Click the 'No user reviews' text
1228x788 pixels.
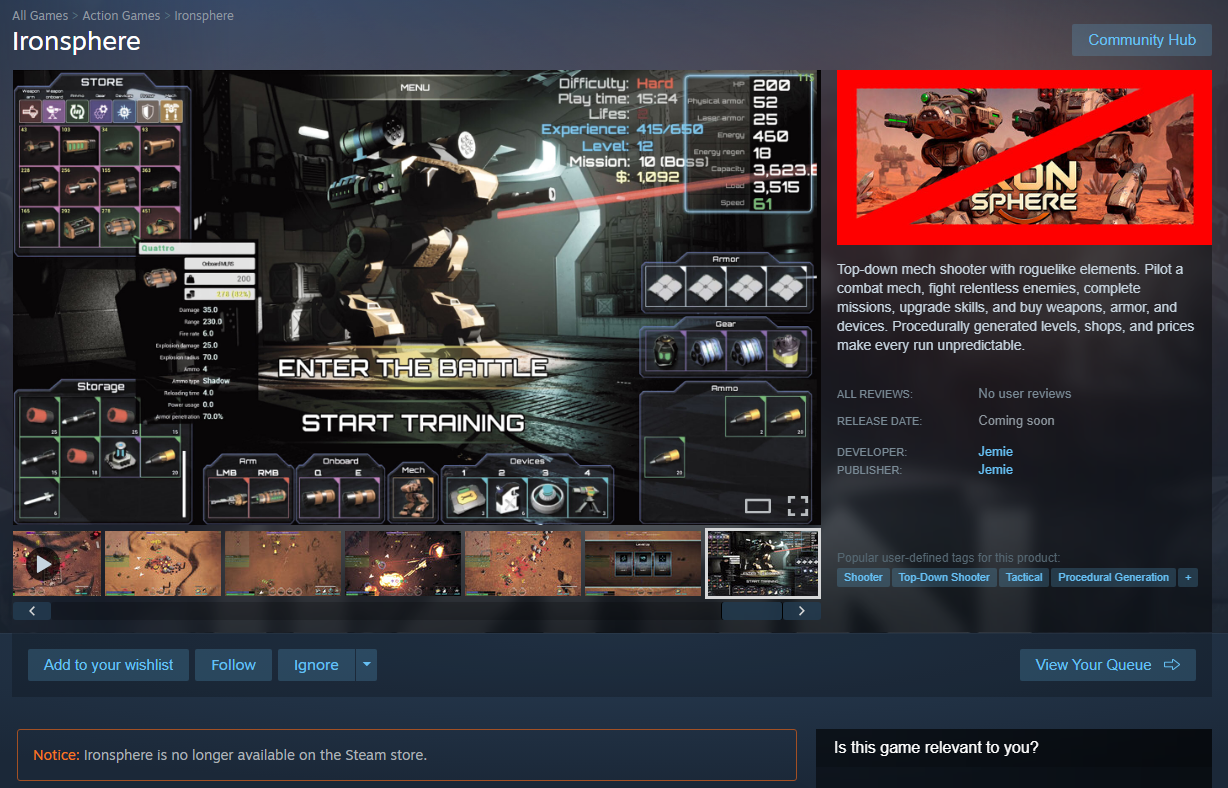(1024, 394)
